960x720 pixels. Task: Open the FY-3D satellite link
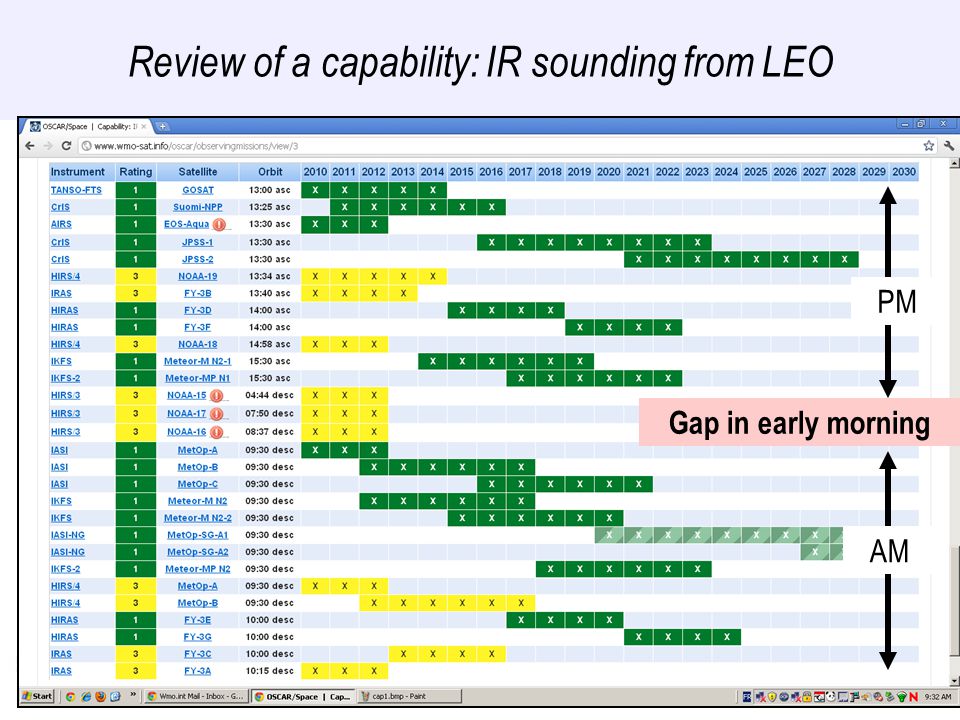coord(198,311)
